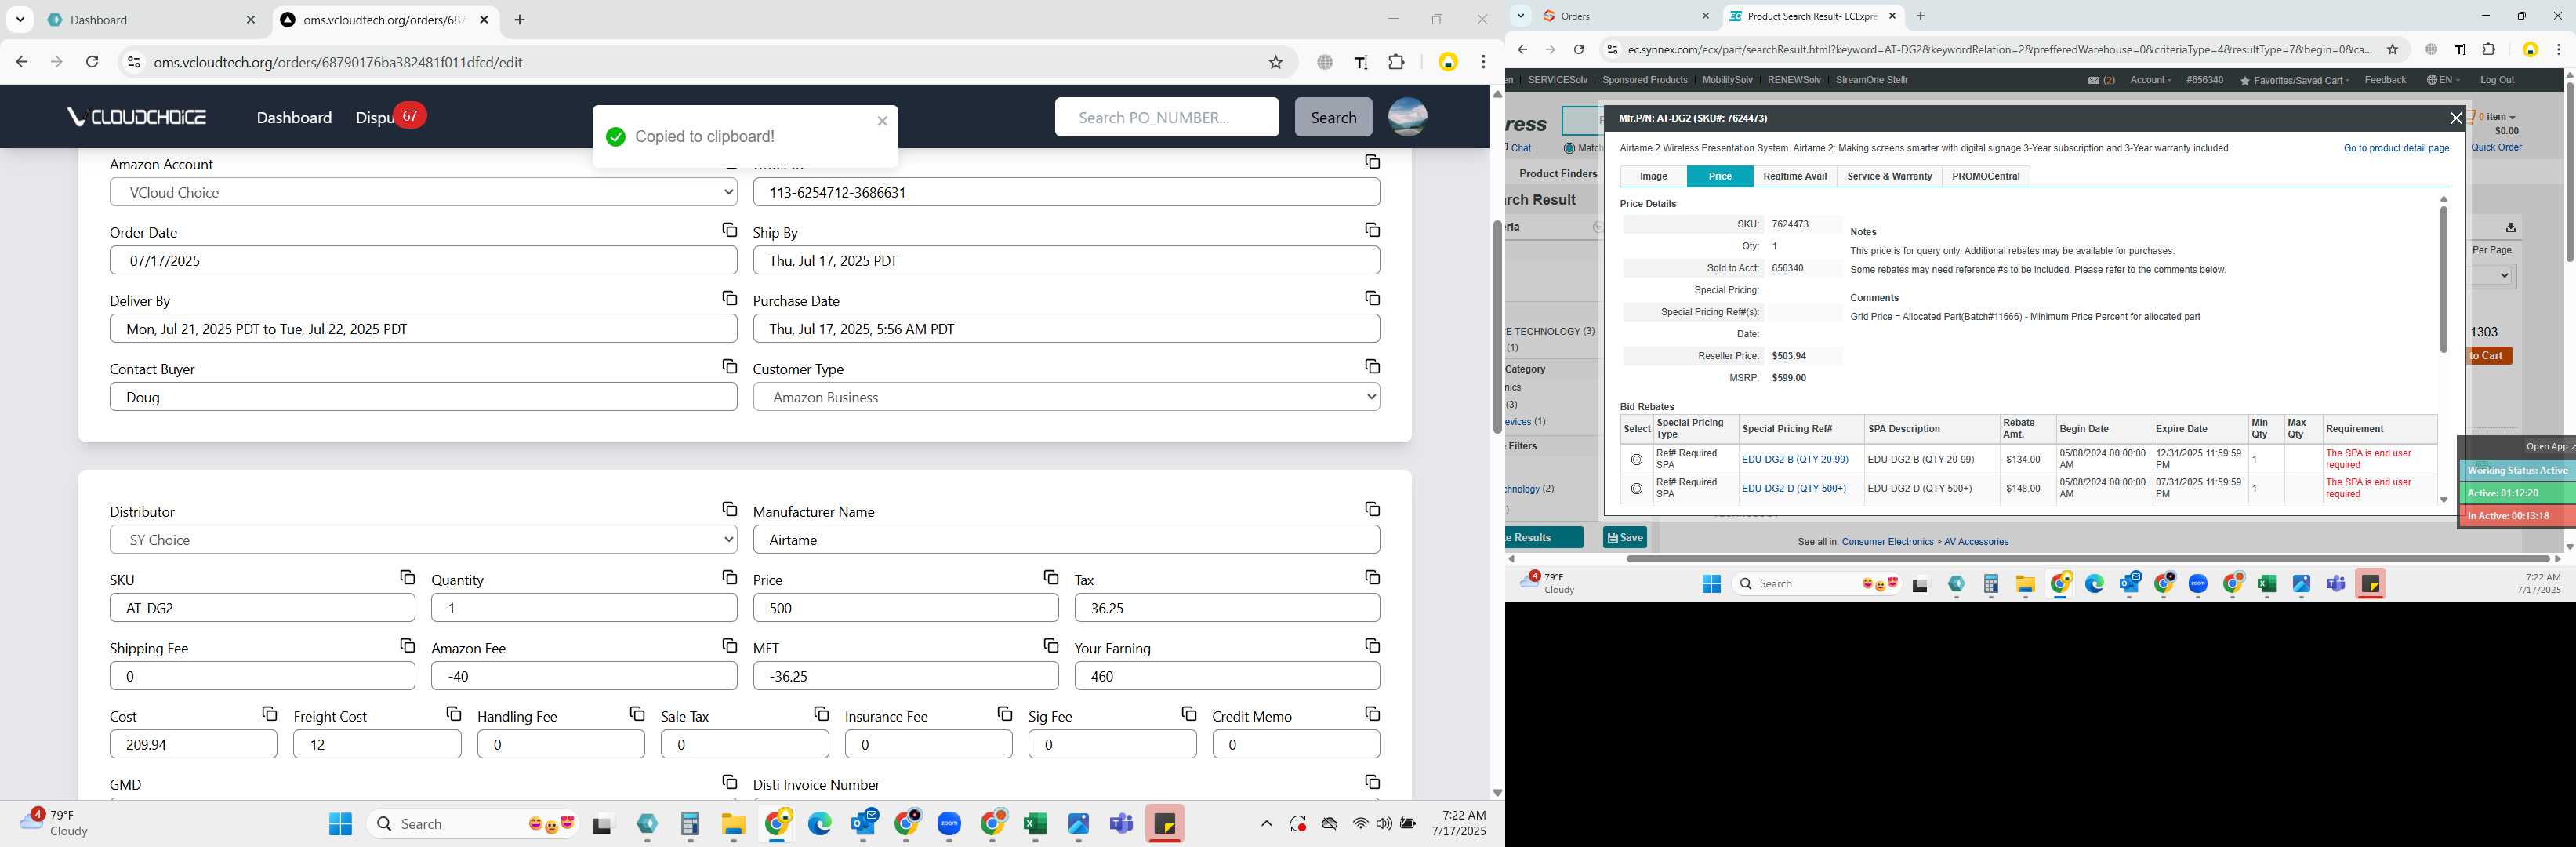Click the Log Out link
This screenshot has height=847, width=2576.
pyautogui.click(x=2496, y=80)
